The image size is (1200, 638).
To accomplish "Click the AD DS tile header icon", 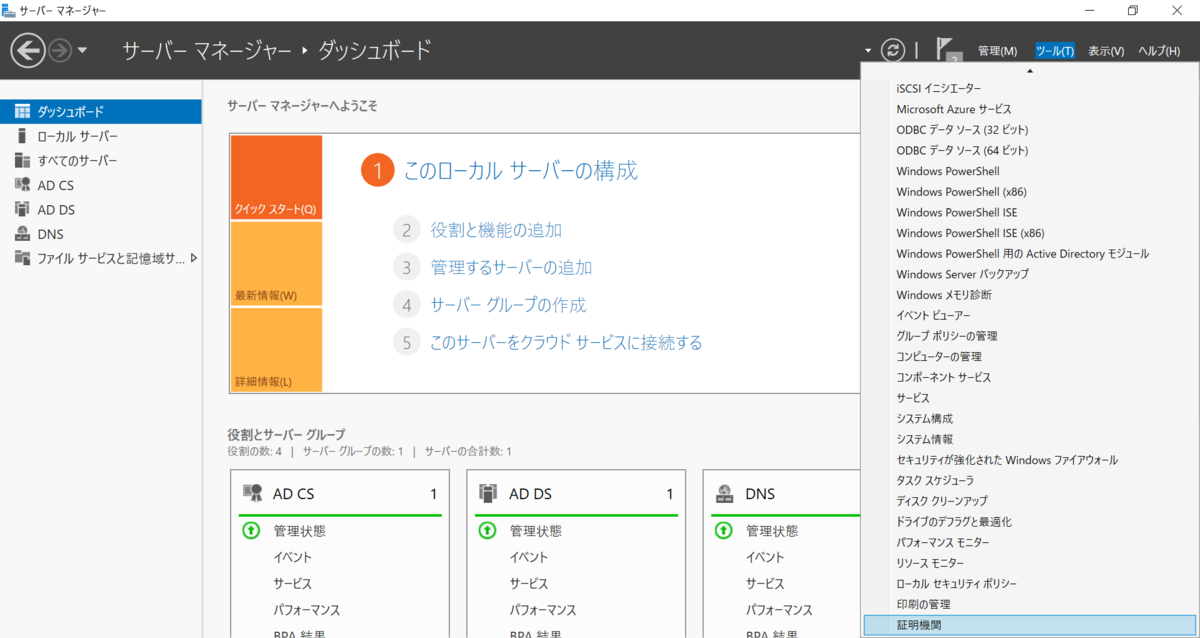I will point(489,493).
